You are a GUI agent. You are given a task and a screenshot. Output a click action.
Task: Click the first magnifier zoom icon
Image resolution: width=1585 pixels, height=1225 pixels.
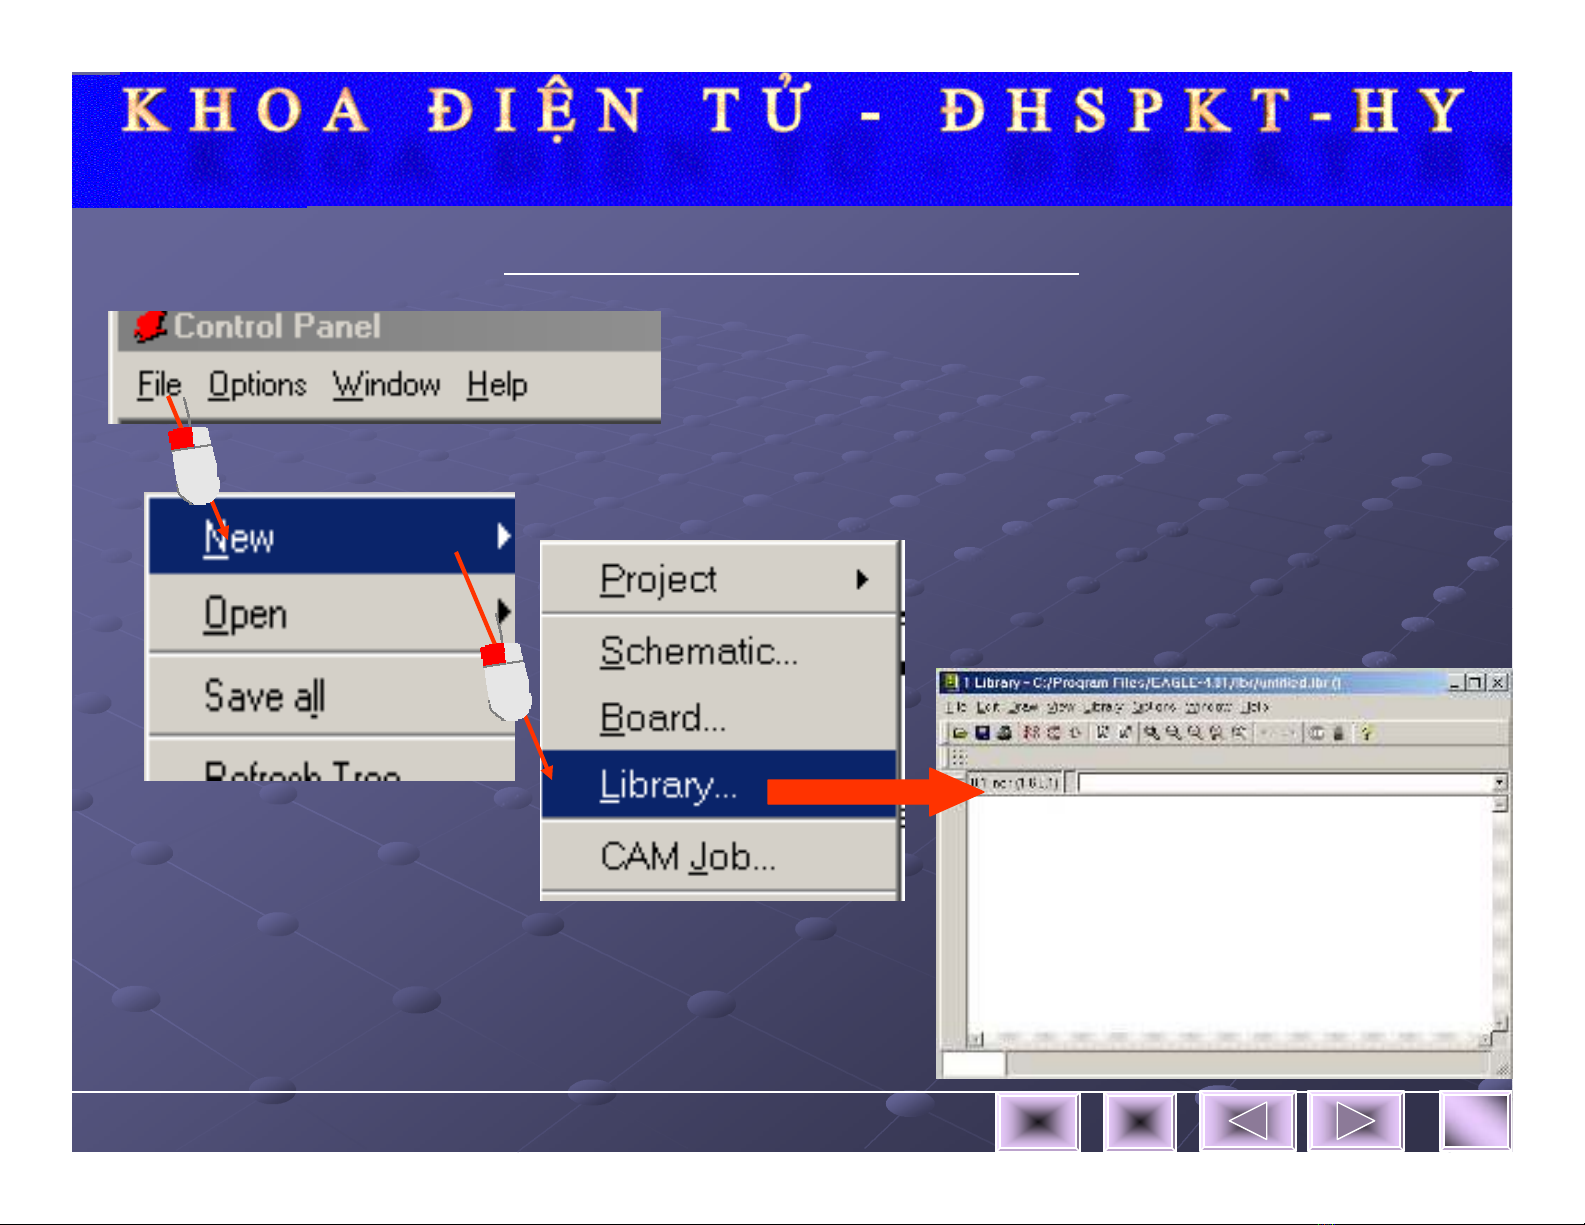pyautogui.click(x=1152, y=733)
